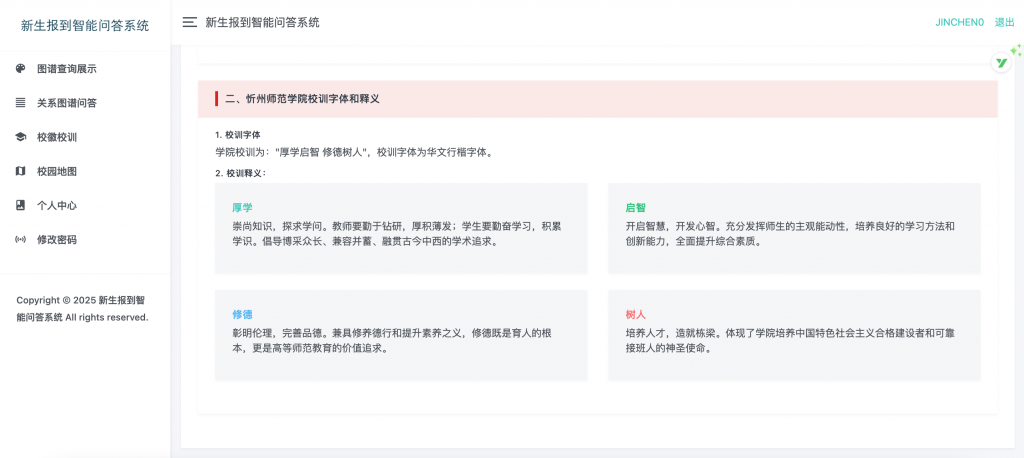
Task: Click the heading 2. 校训释义
Action: tap(240, 173)
